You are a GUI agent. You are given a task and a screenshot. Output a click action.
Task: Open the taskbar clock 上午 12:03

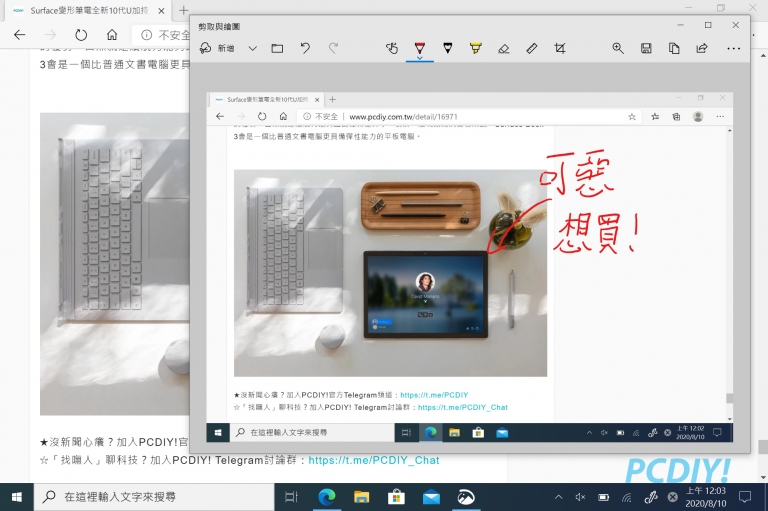point(705,497)
